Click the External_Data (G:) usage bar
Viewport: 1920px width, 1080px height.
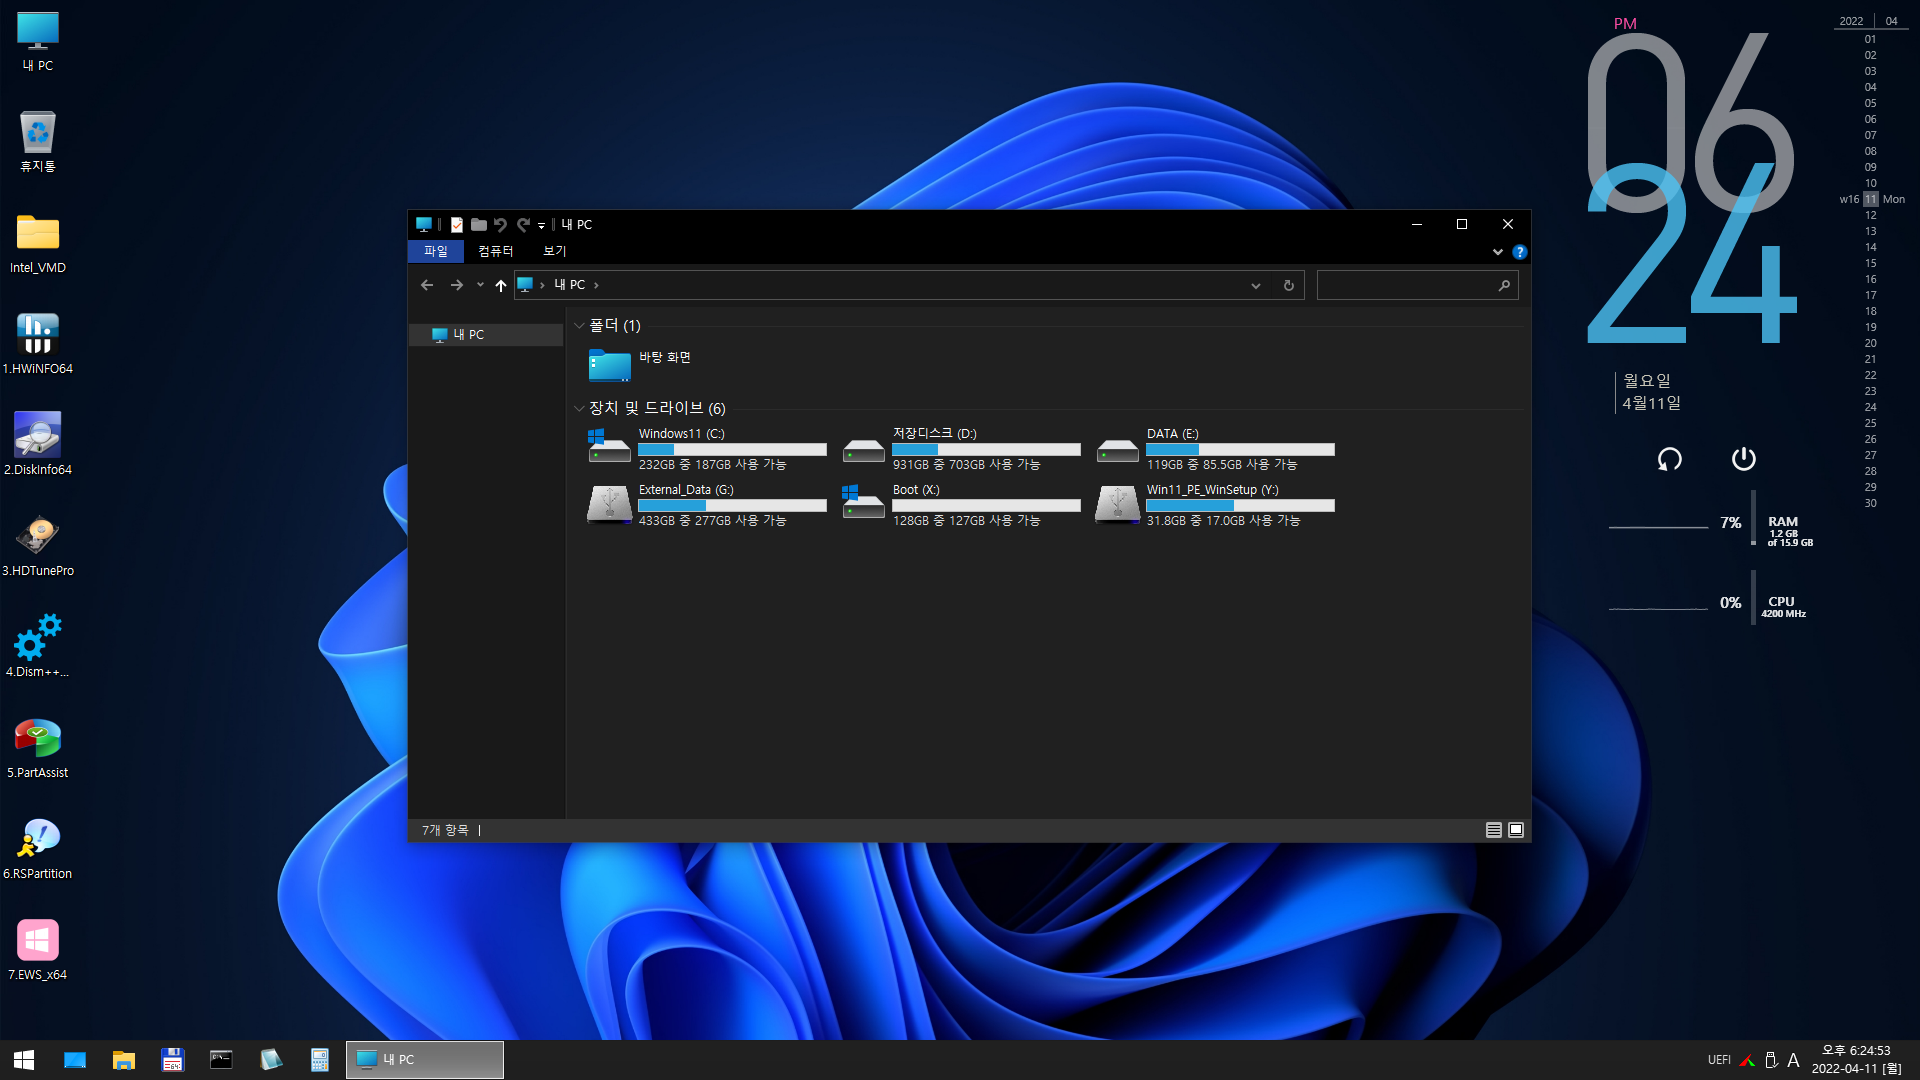[732, 506]
